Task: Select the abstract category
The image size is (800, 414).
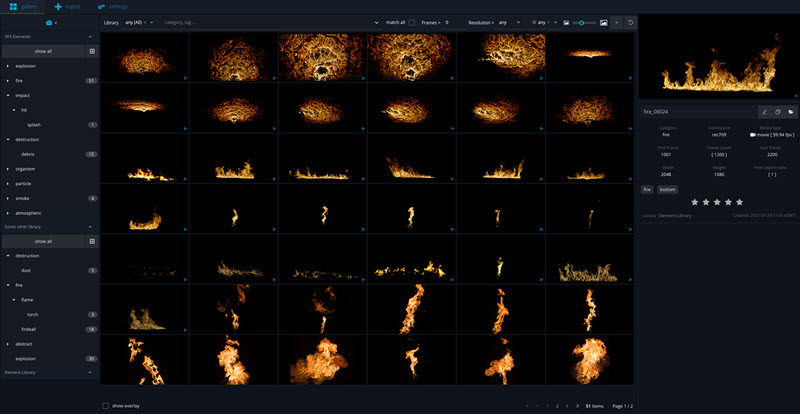Action: [23, 344]
